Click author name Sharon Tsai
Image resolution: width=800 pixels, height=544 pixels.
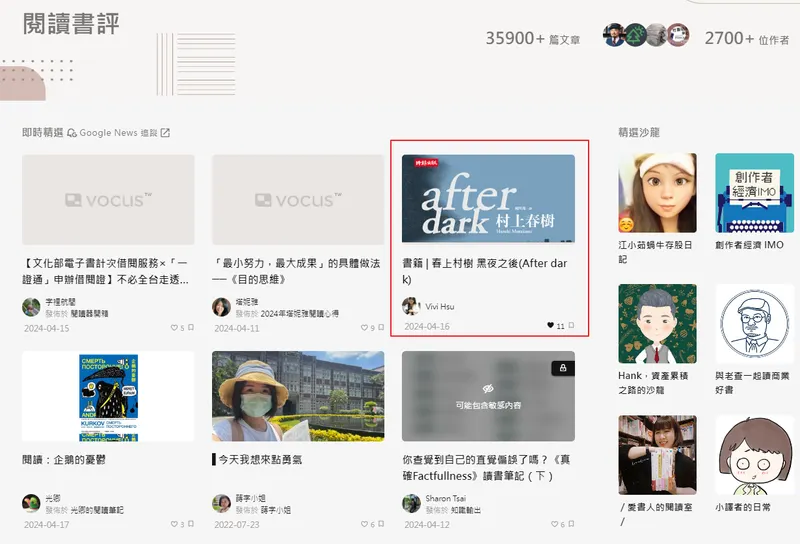pos(445,498)
